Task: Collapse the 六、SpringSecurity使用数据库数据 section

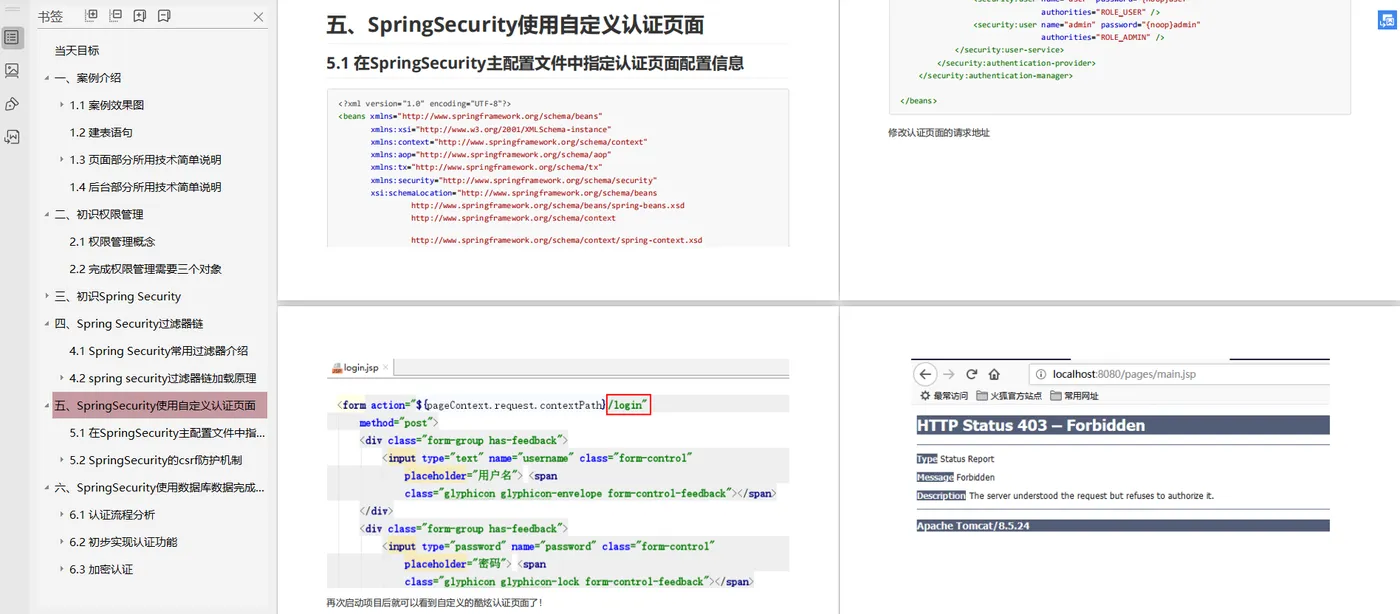Action: (x=46, y=488)
